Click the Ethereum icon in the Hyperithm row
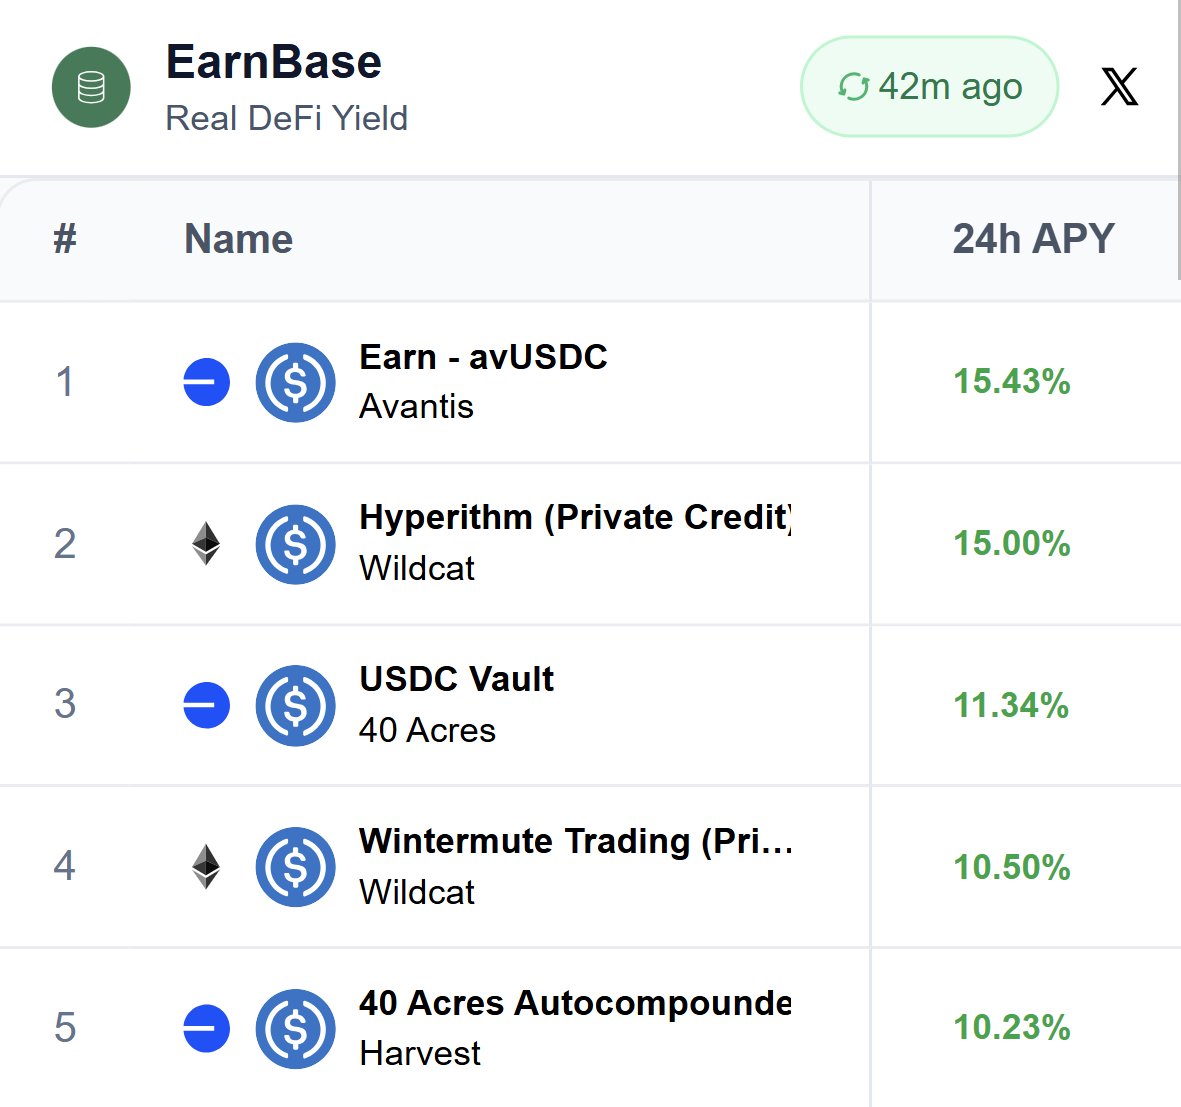 206,543
